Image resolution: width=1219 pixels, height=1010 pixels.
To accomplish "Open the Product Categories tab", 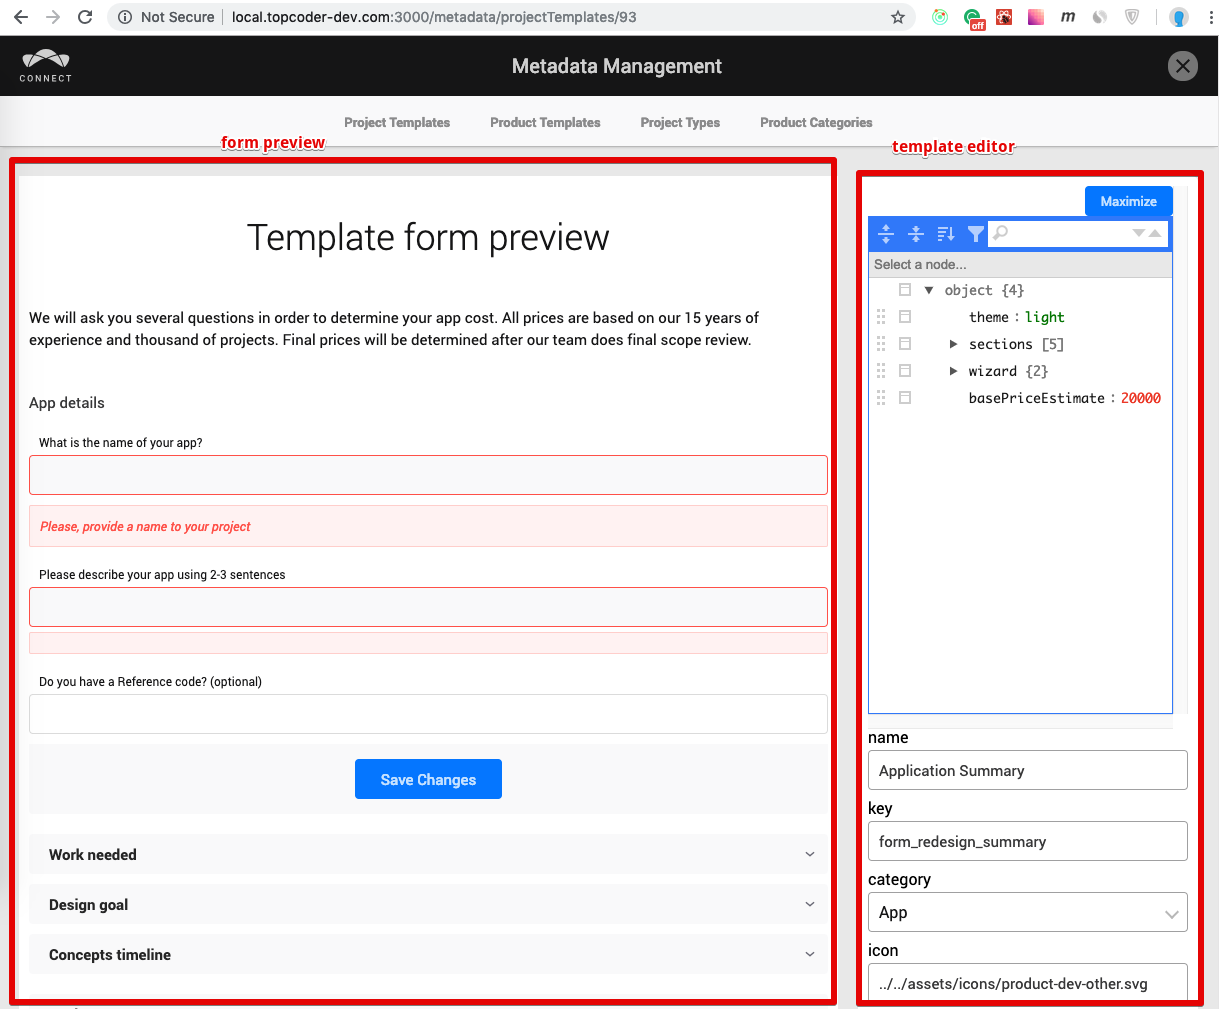I will (816, 123).
